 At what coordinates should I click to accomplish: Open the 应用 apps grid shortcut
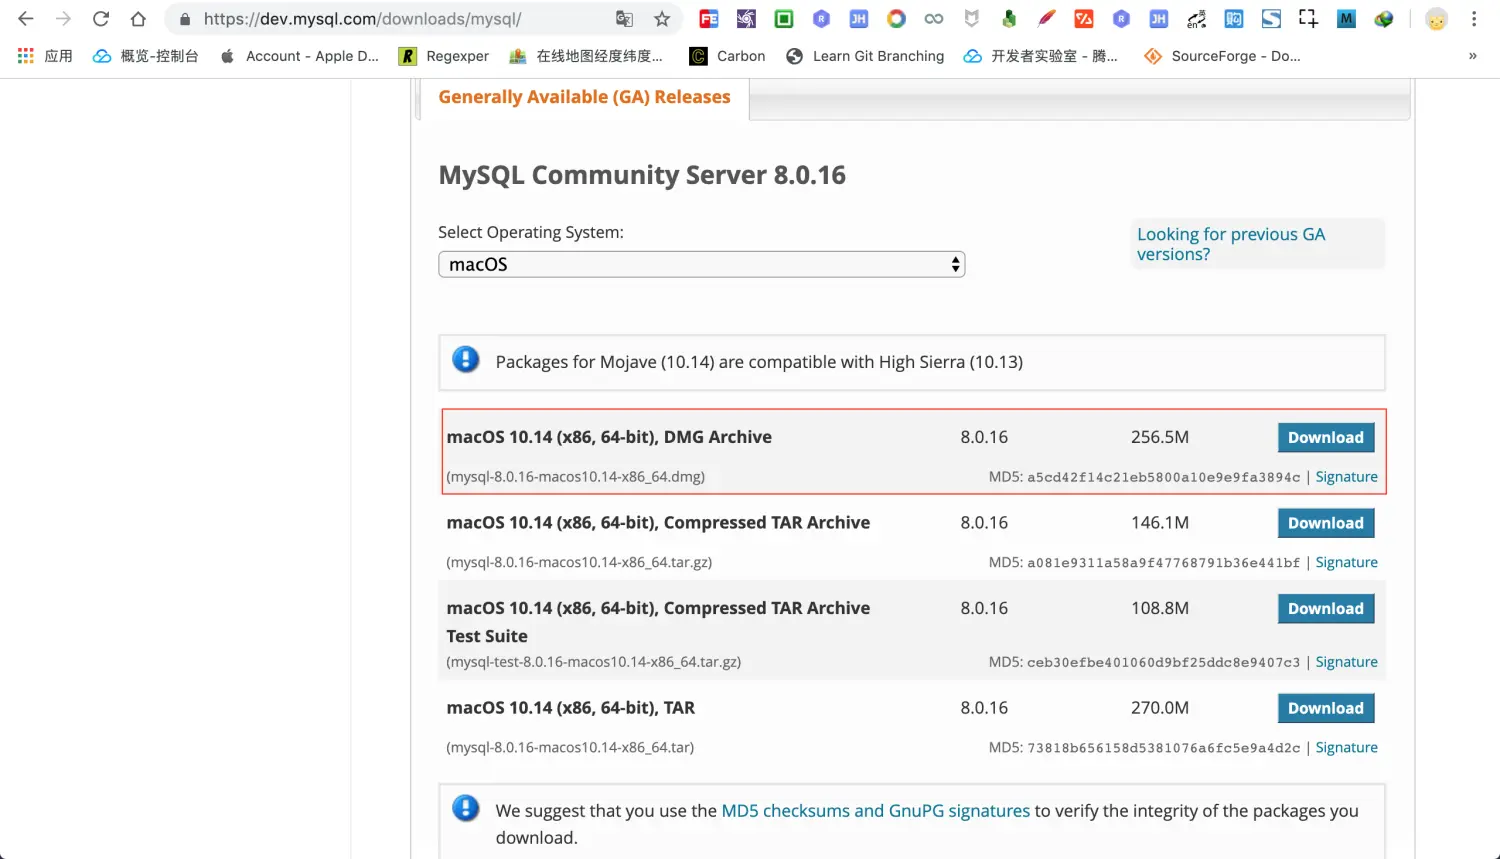(45, 56)
